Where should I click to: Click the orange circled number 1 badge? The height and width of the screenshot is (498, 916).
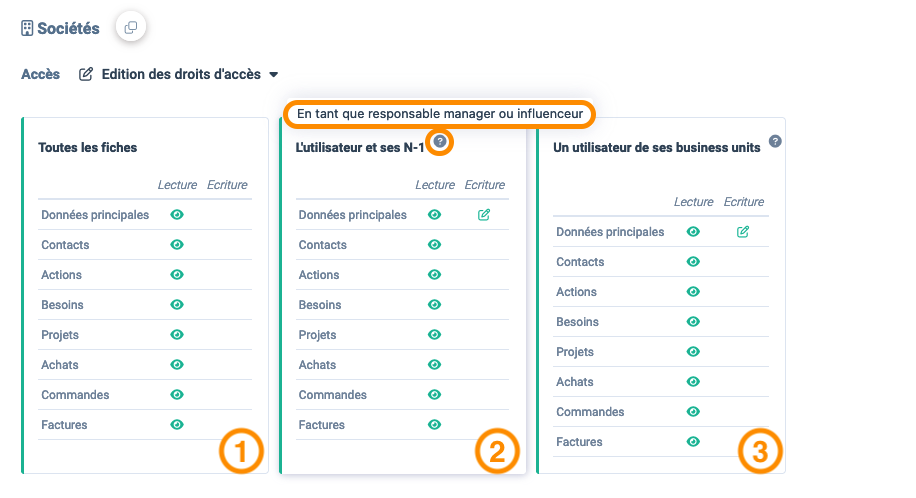tap(241, 451)
